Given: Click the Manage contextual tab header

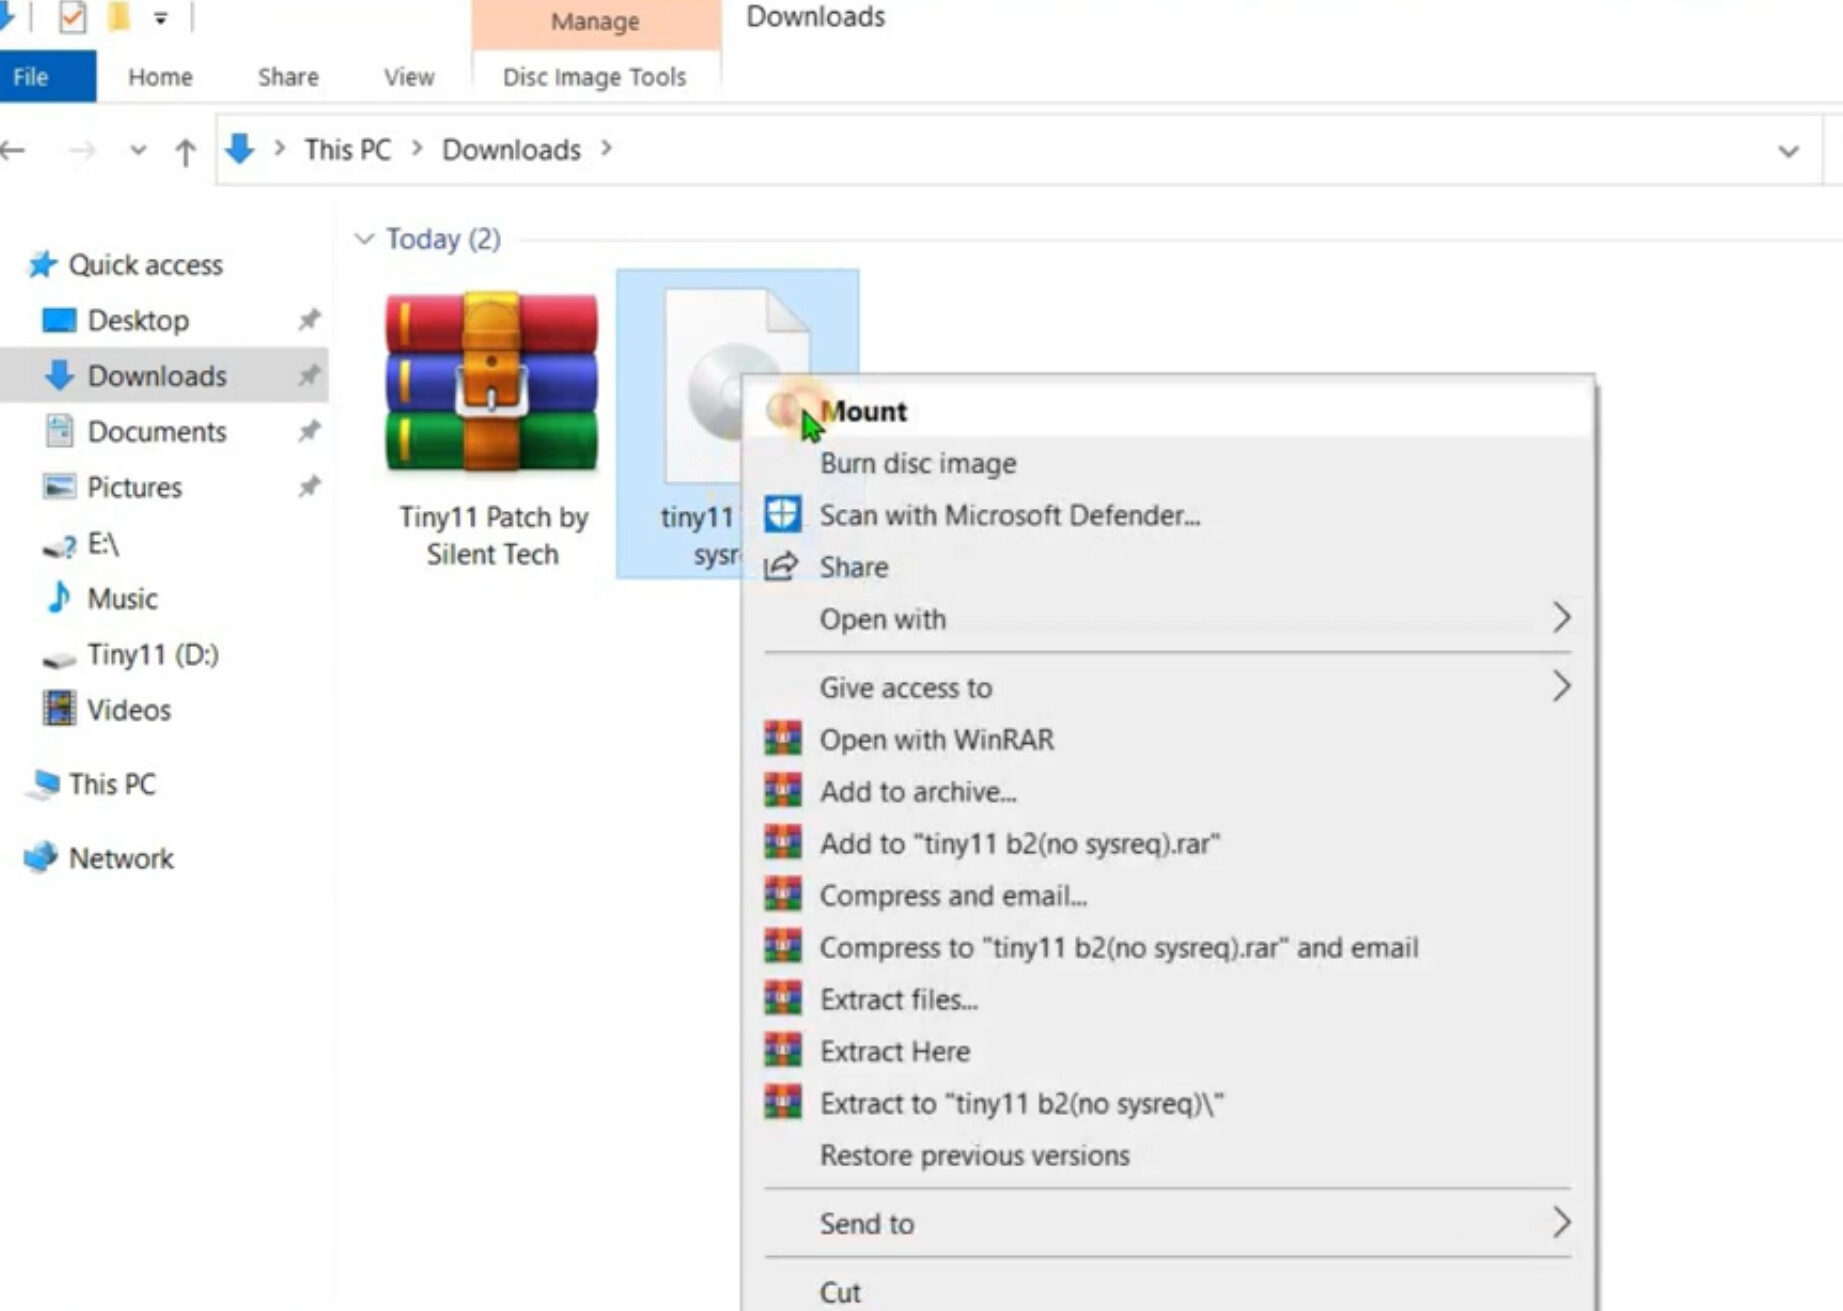Looking at the screenshot, I should pyautogui.click(x=595, y=22).
